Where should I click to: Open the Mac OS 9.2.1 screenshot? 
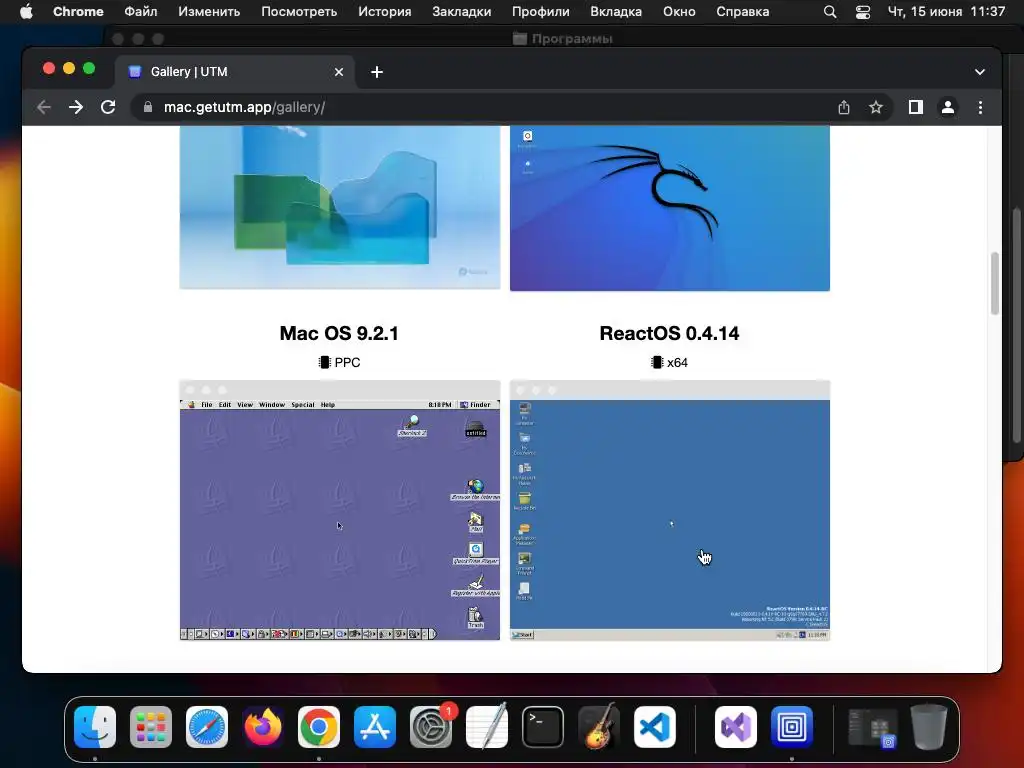point(340,510)
